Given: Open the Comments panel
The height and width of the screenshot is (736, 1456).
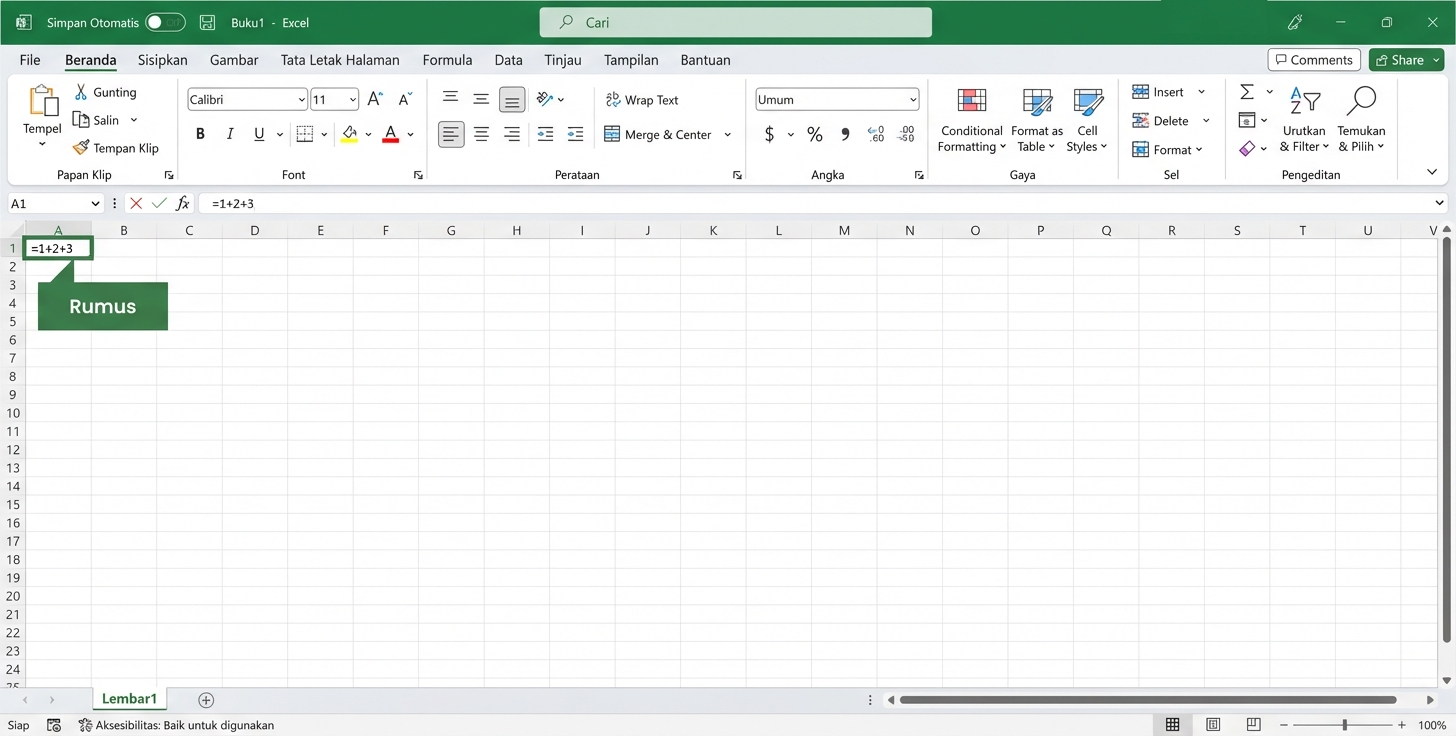Looking at the screenshot, I should [x=1313, y=59].
